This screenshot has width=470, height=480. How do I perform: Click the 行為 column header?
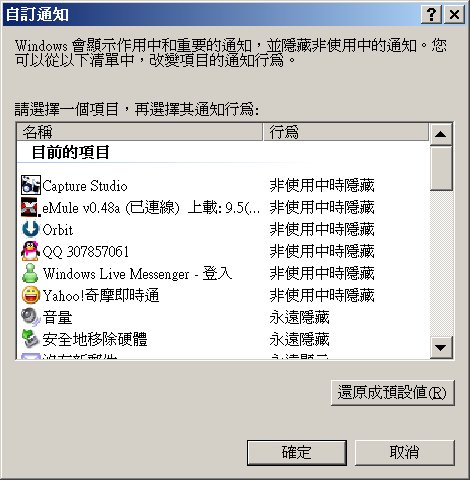coord(346,132)
